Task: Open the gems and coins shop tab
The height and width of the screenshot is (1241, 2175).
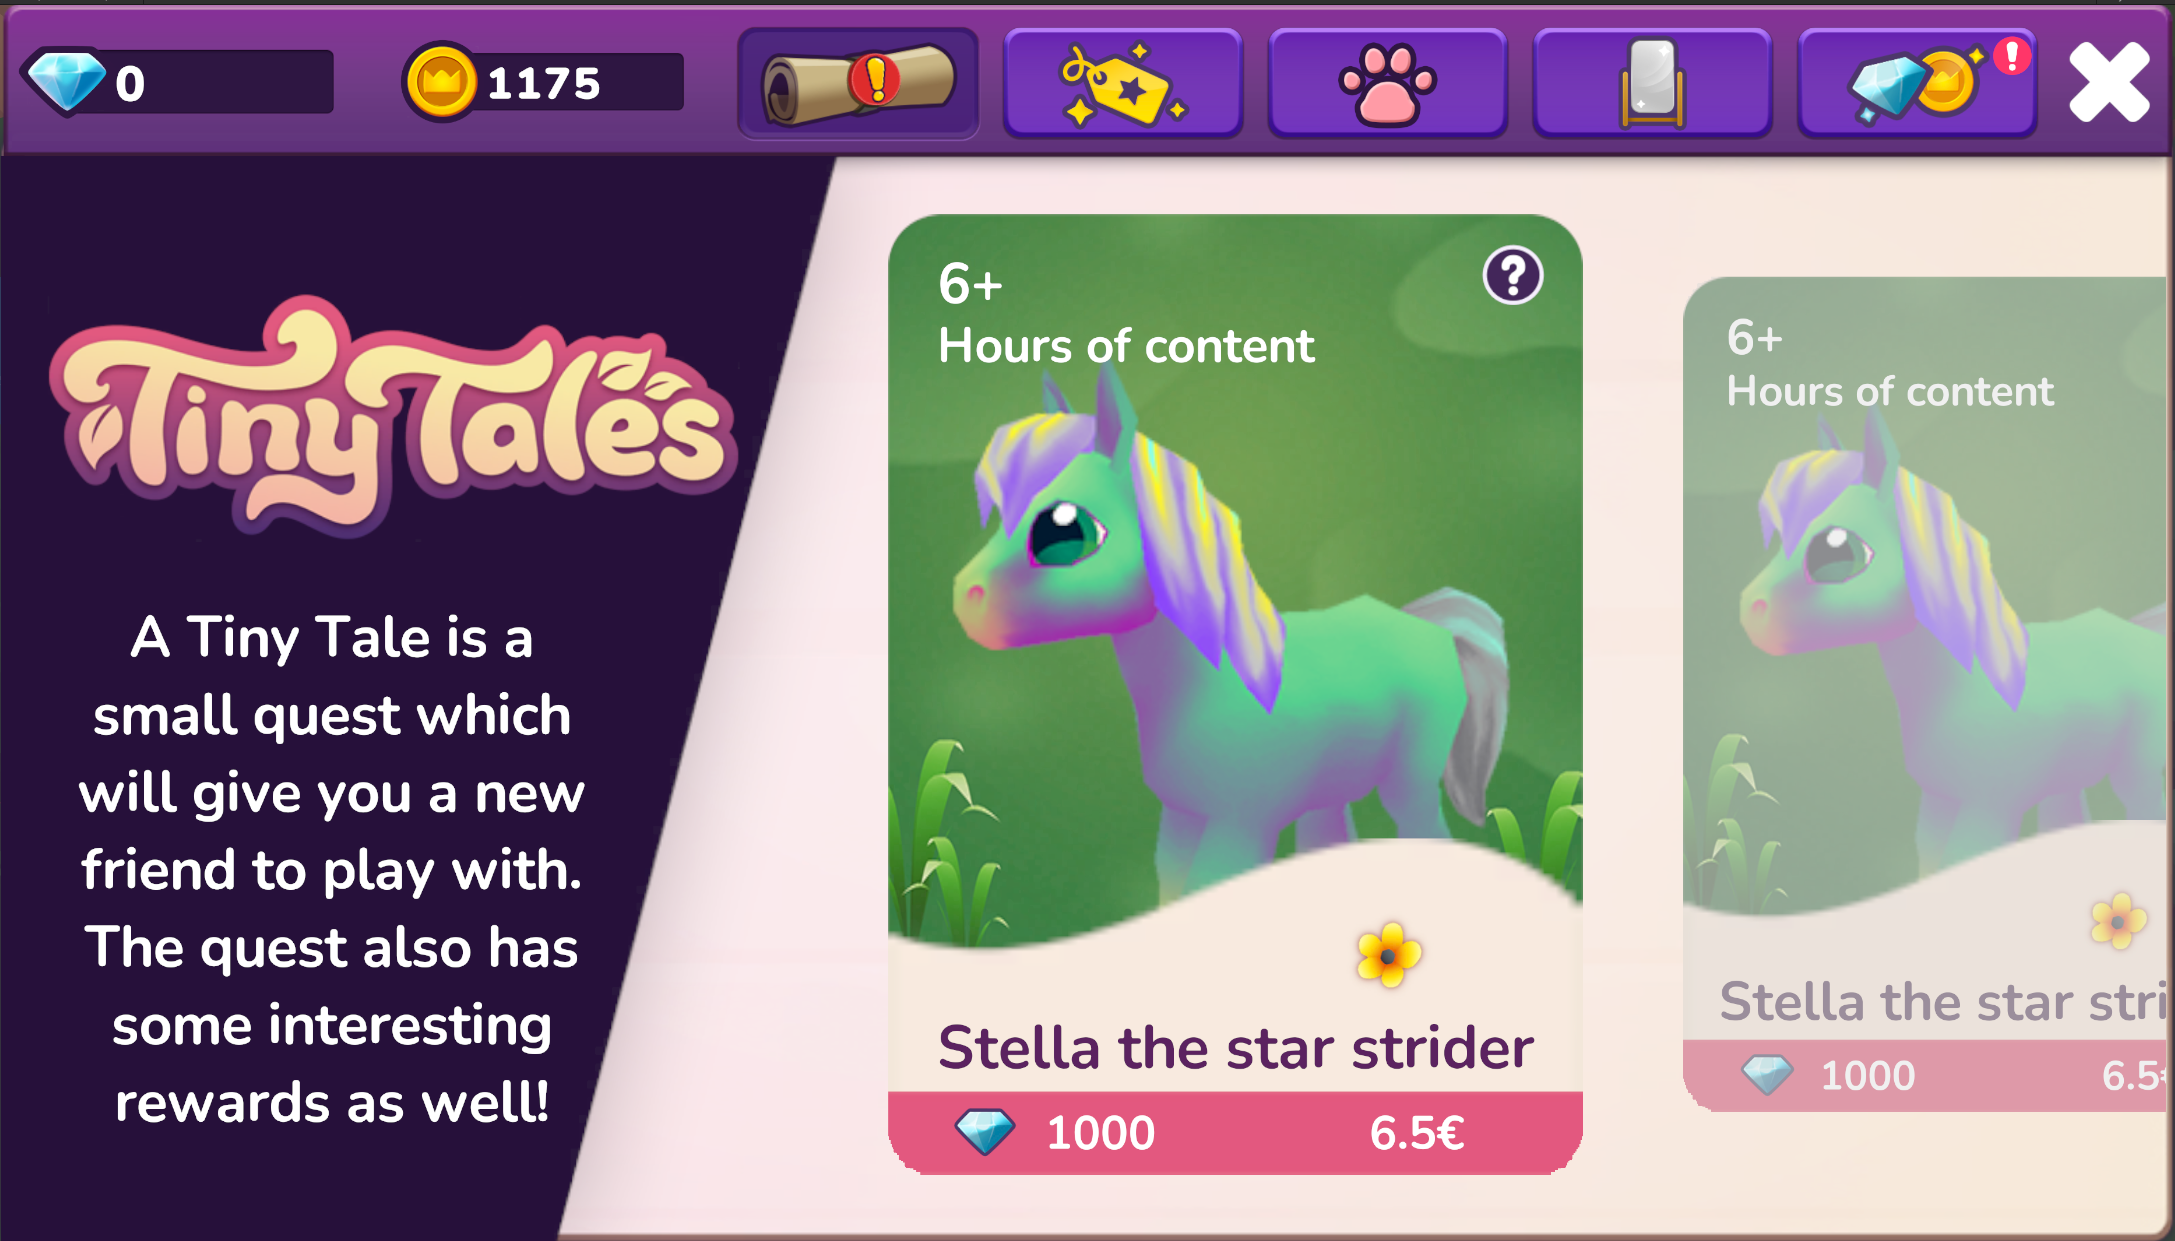Action: coord(1917,83)
